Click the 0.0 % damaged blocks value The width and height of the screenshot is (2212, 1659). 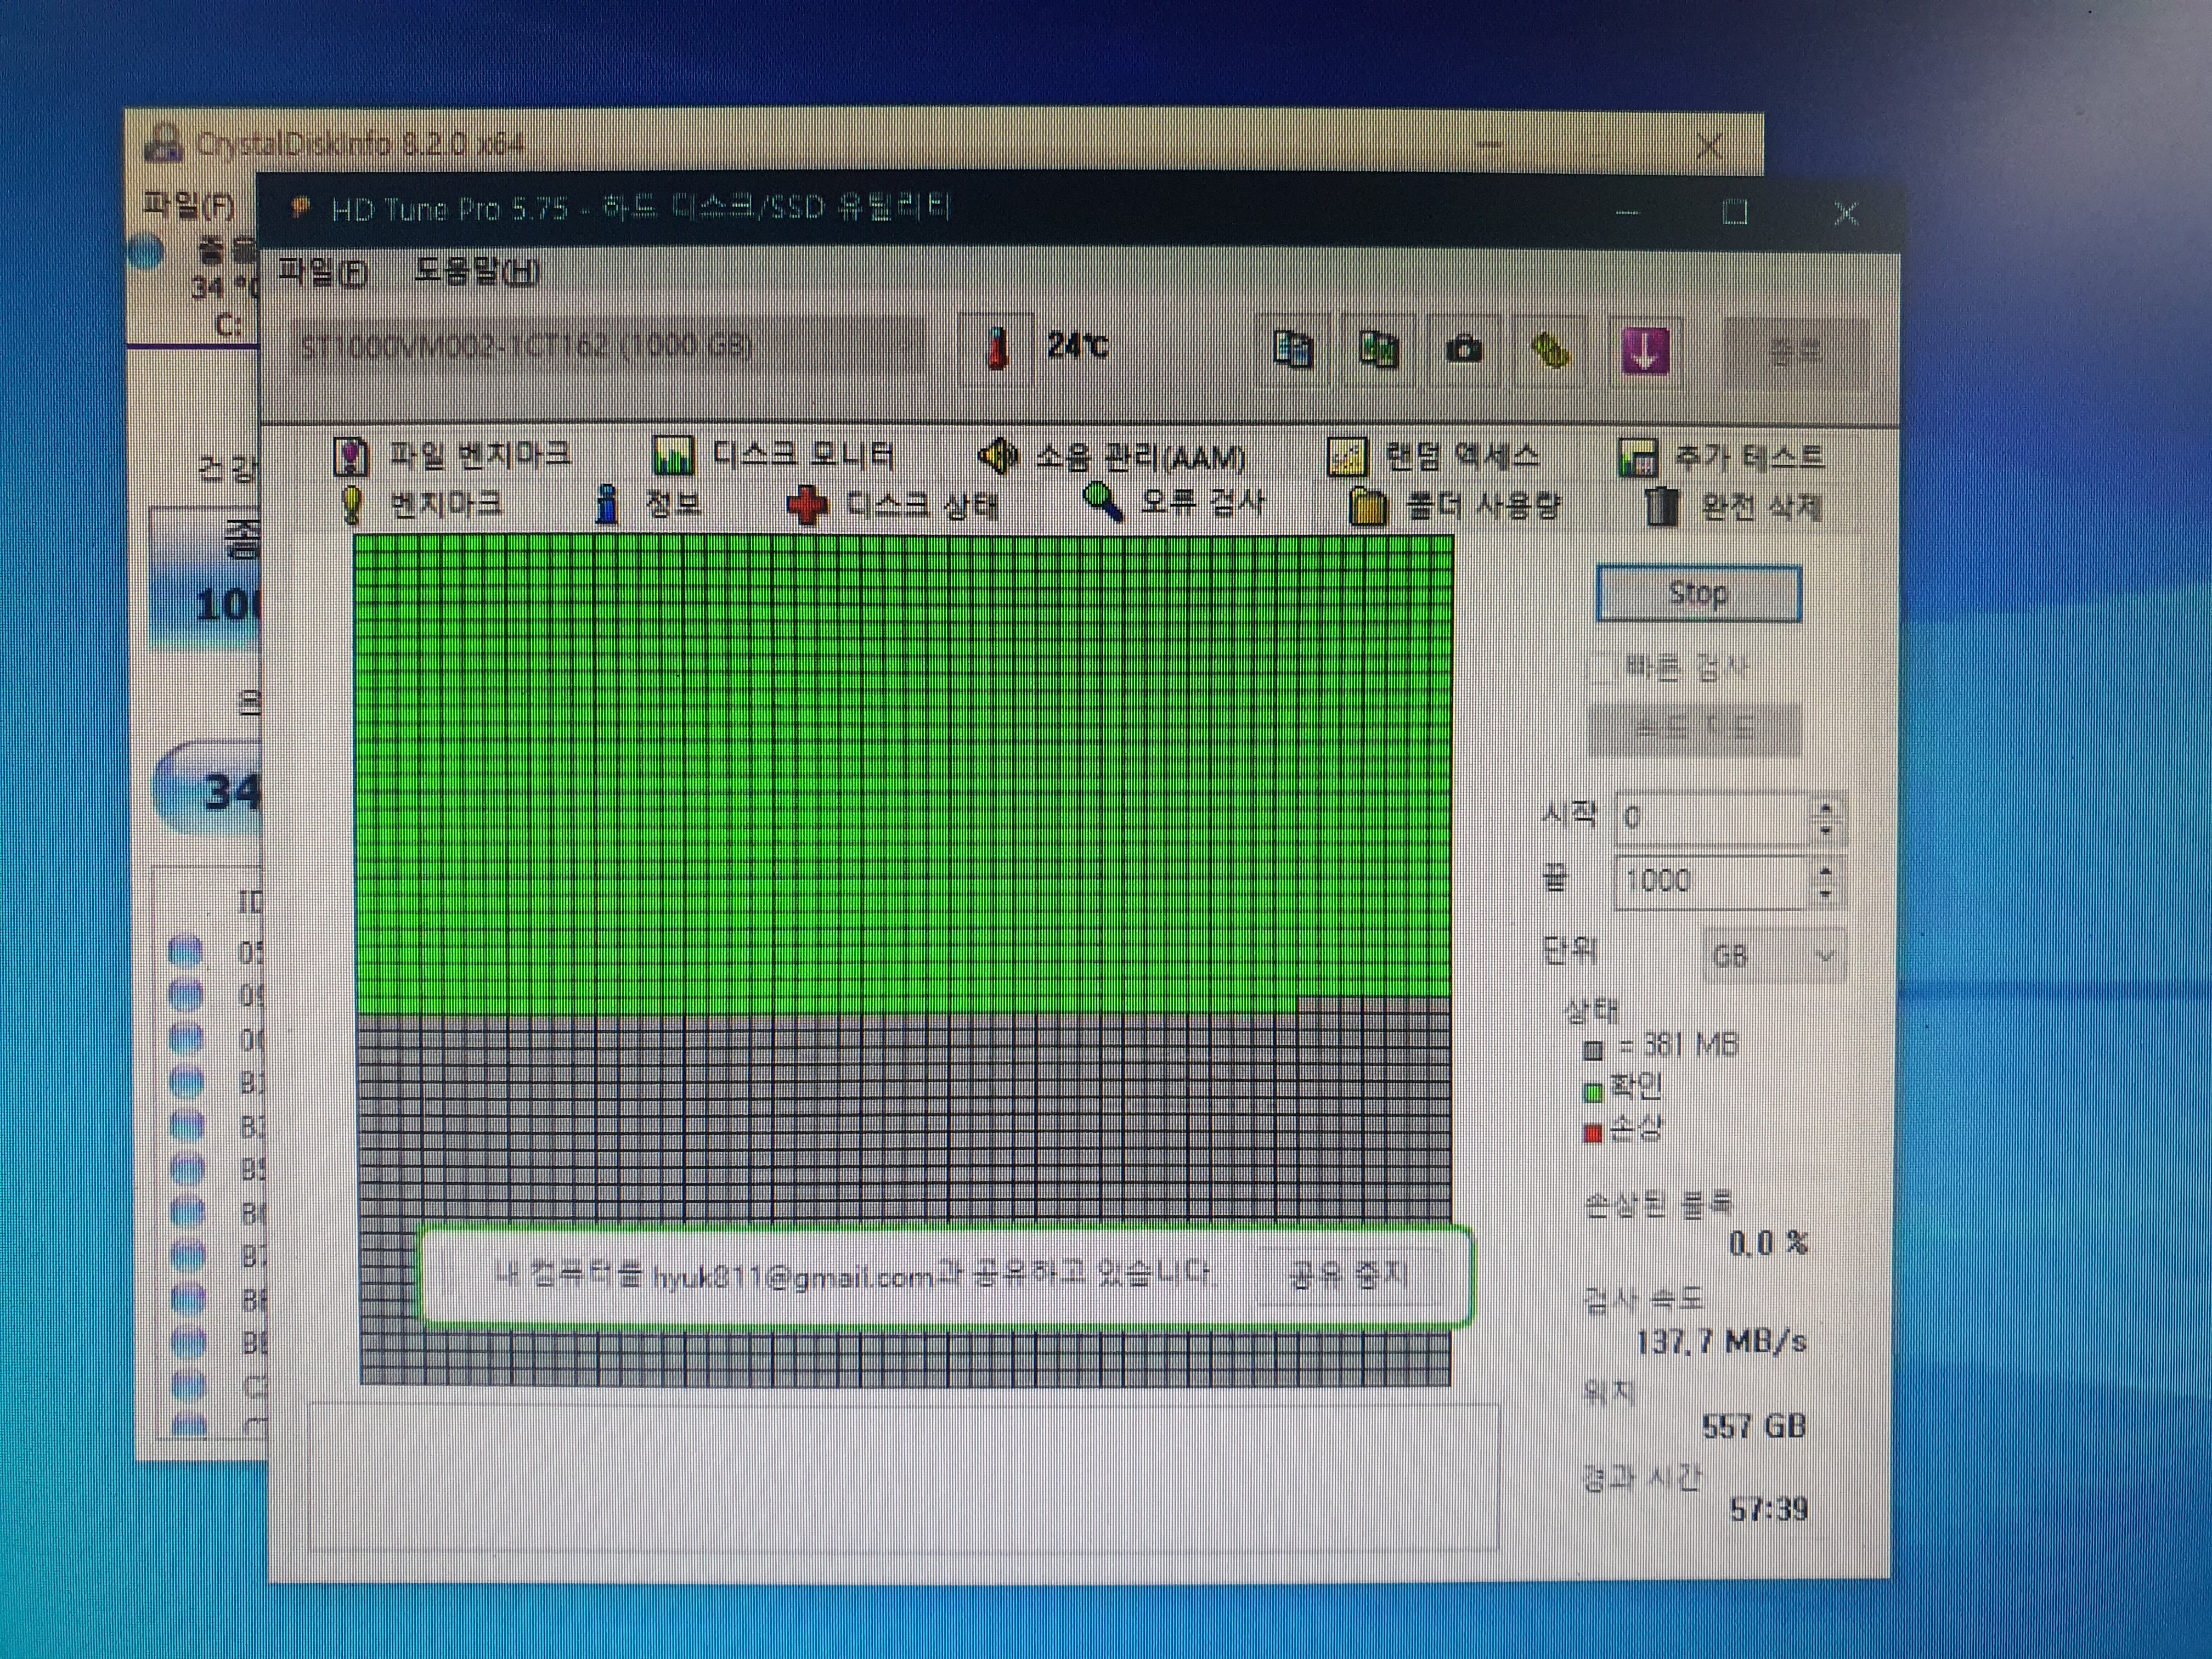(x=1768, y=1243)
